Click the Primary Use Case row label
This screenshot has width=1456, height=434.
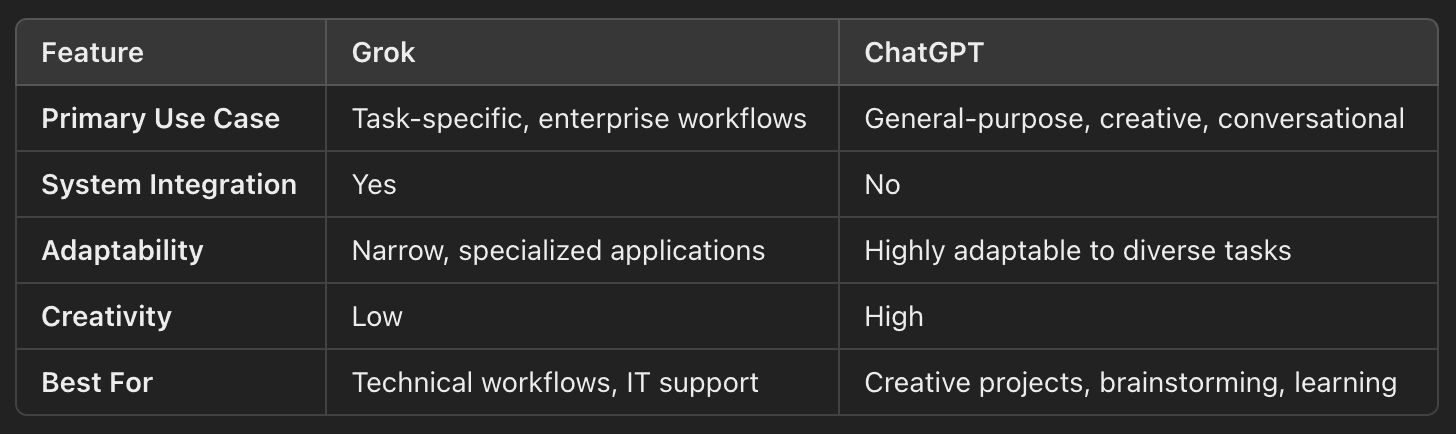(160, 118)
